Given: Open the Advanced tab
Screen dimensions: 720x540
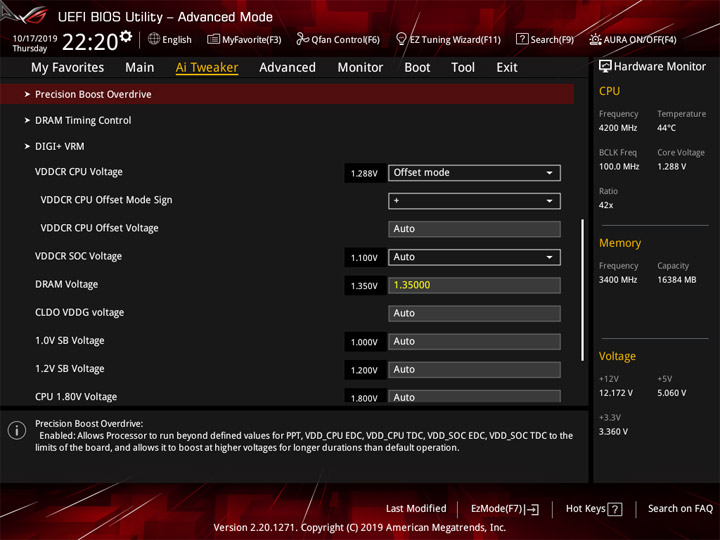Looking at the screenshot, I should [x=287, y=68].
